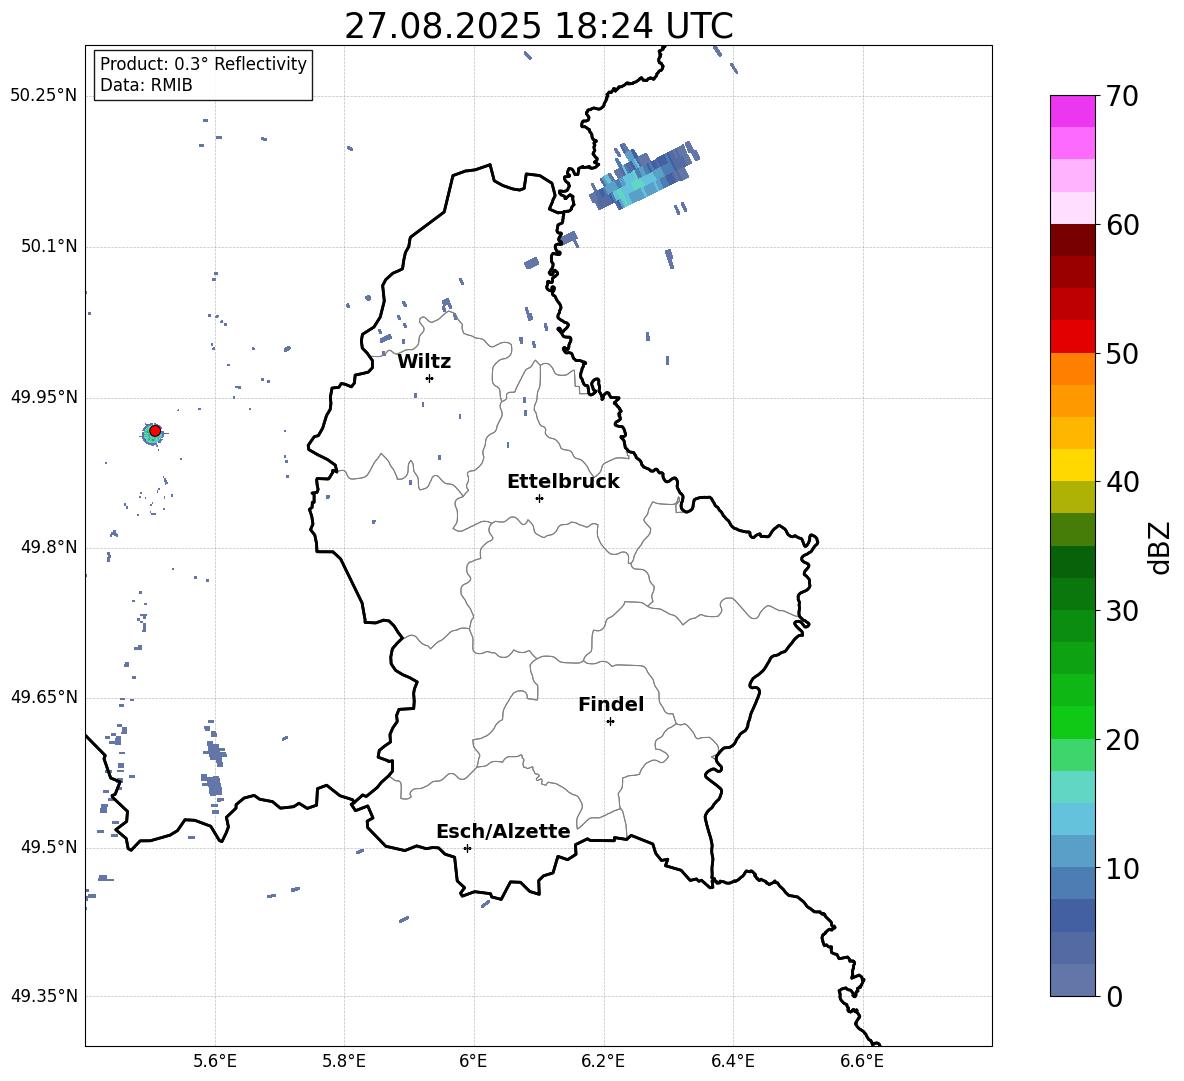The image size is (1184, 1081).
Task: Click the 50 value on colorbar
Action: [1122, 354]
